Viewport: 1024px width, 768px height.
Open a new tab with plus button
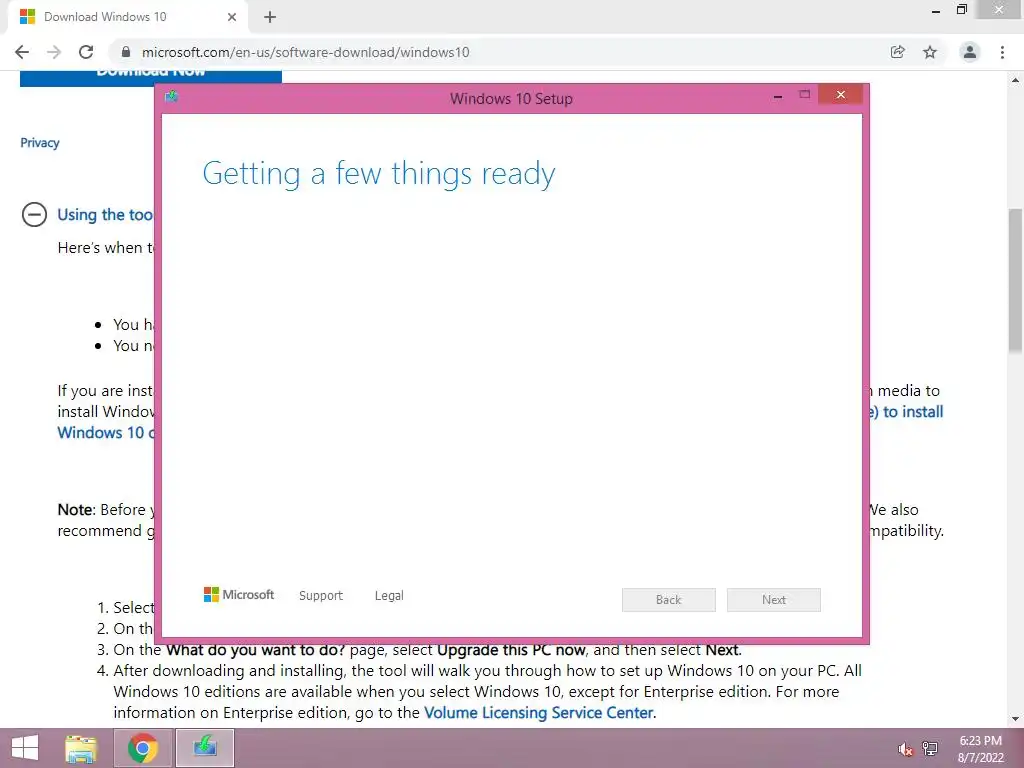click(270, 17)
